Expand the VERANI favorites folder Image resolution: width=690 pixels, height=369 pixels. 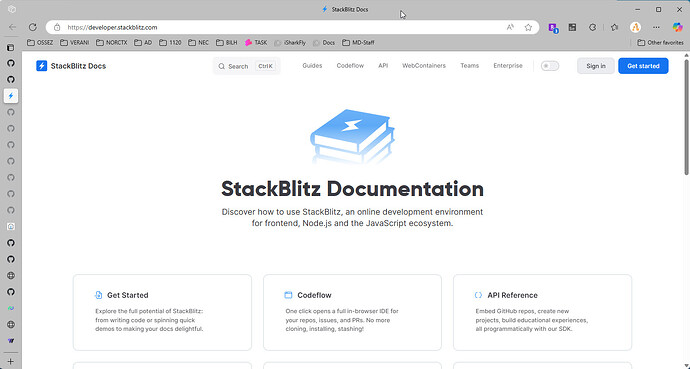[x=75, y=43]
